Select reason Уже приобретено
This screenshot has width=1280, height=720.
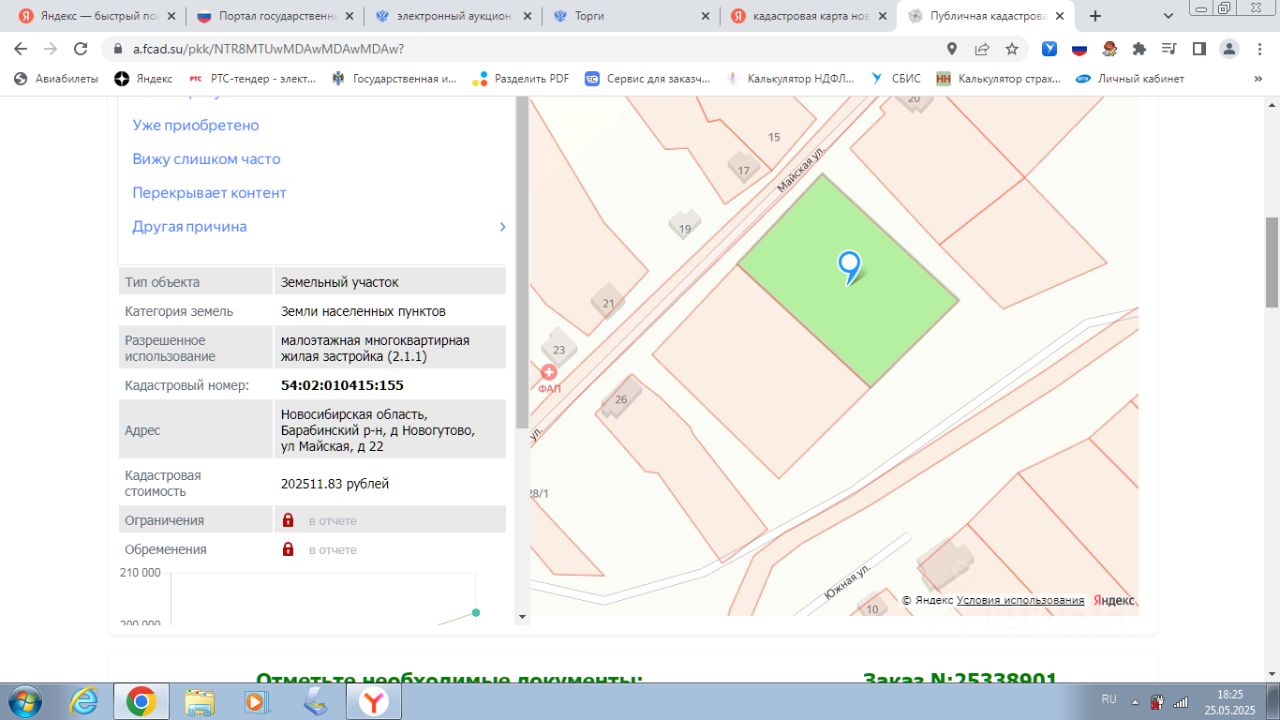[x=195, y=125]
